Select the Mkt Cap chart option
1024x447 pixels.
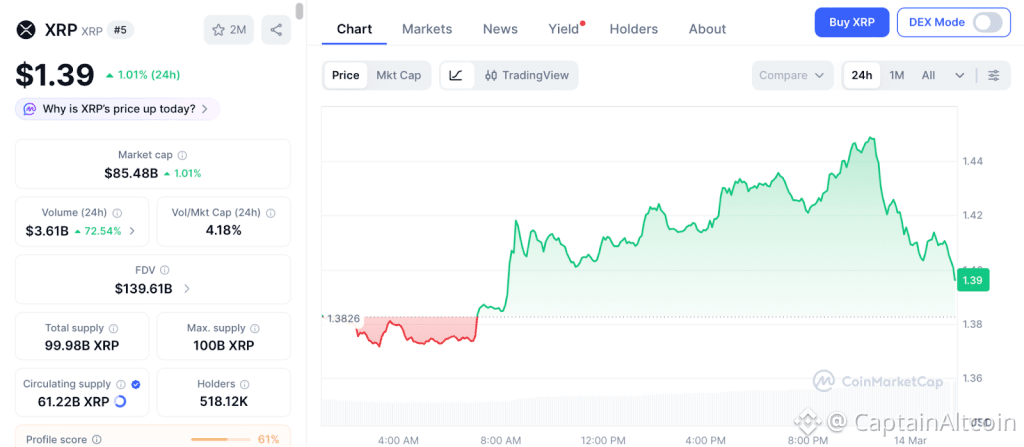click(x=398, y=75)
